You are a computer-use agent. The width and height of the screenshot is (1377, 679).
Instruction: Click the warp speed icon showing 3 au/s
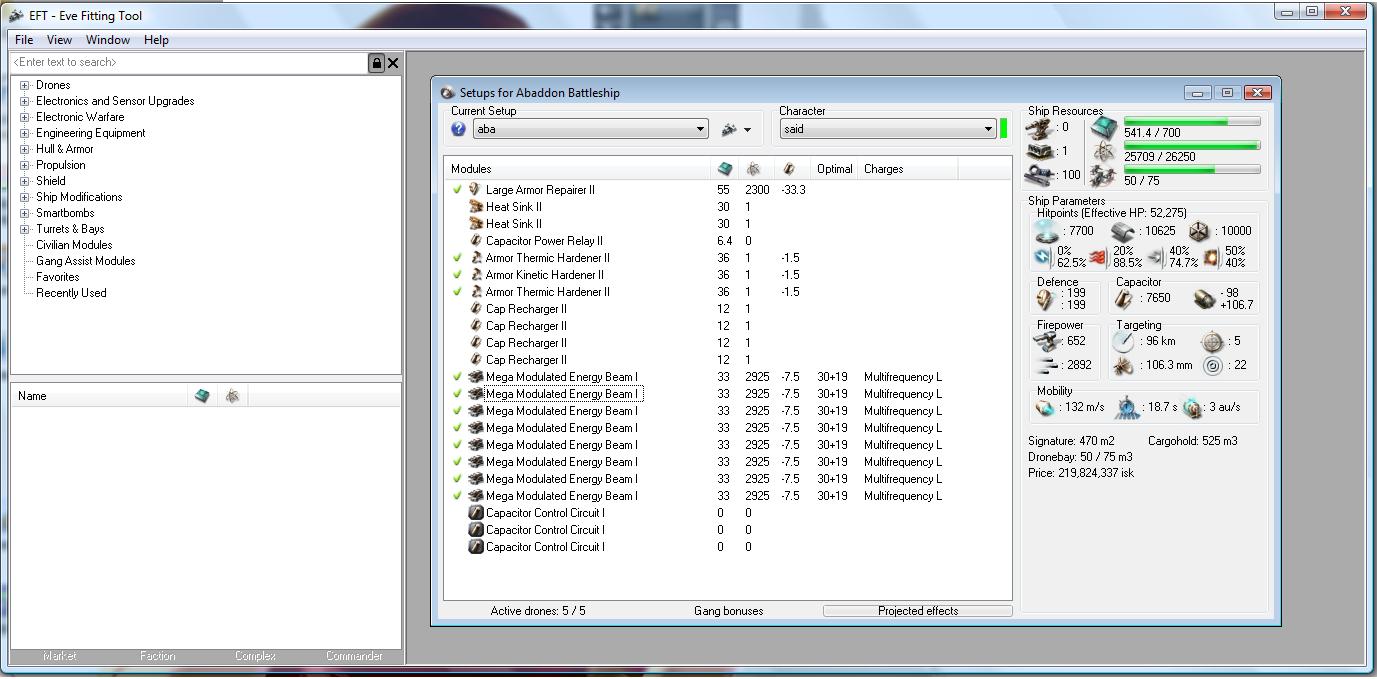coord(1192,407)
